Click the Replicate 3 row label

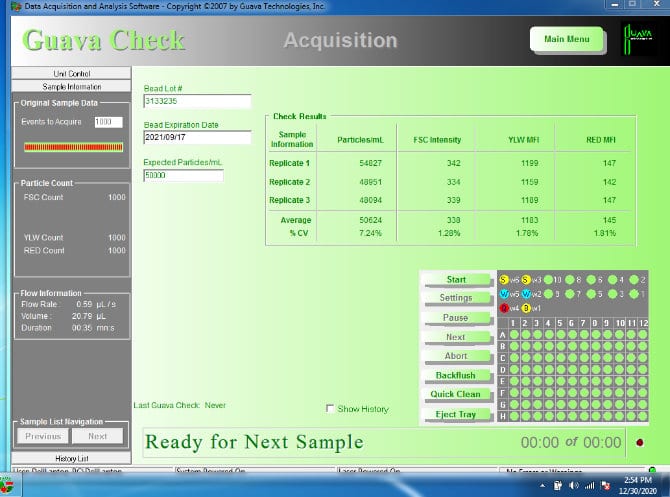pos(289,200)
